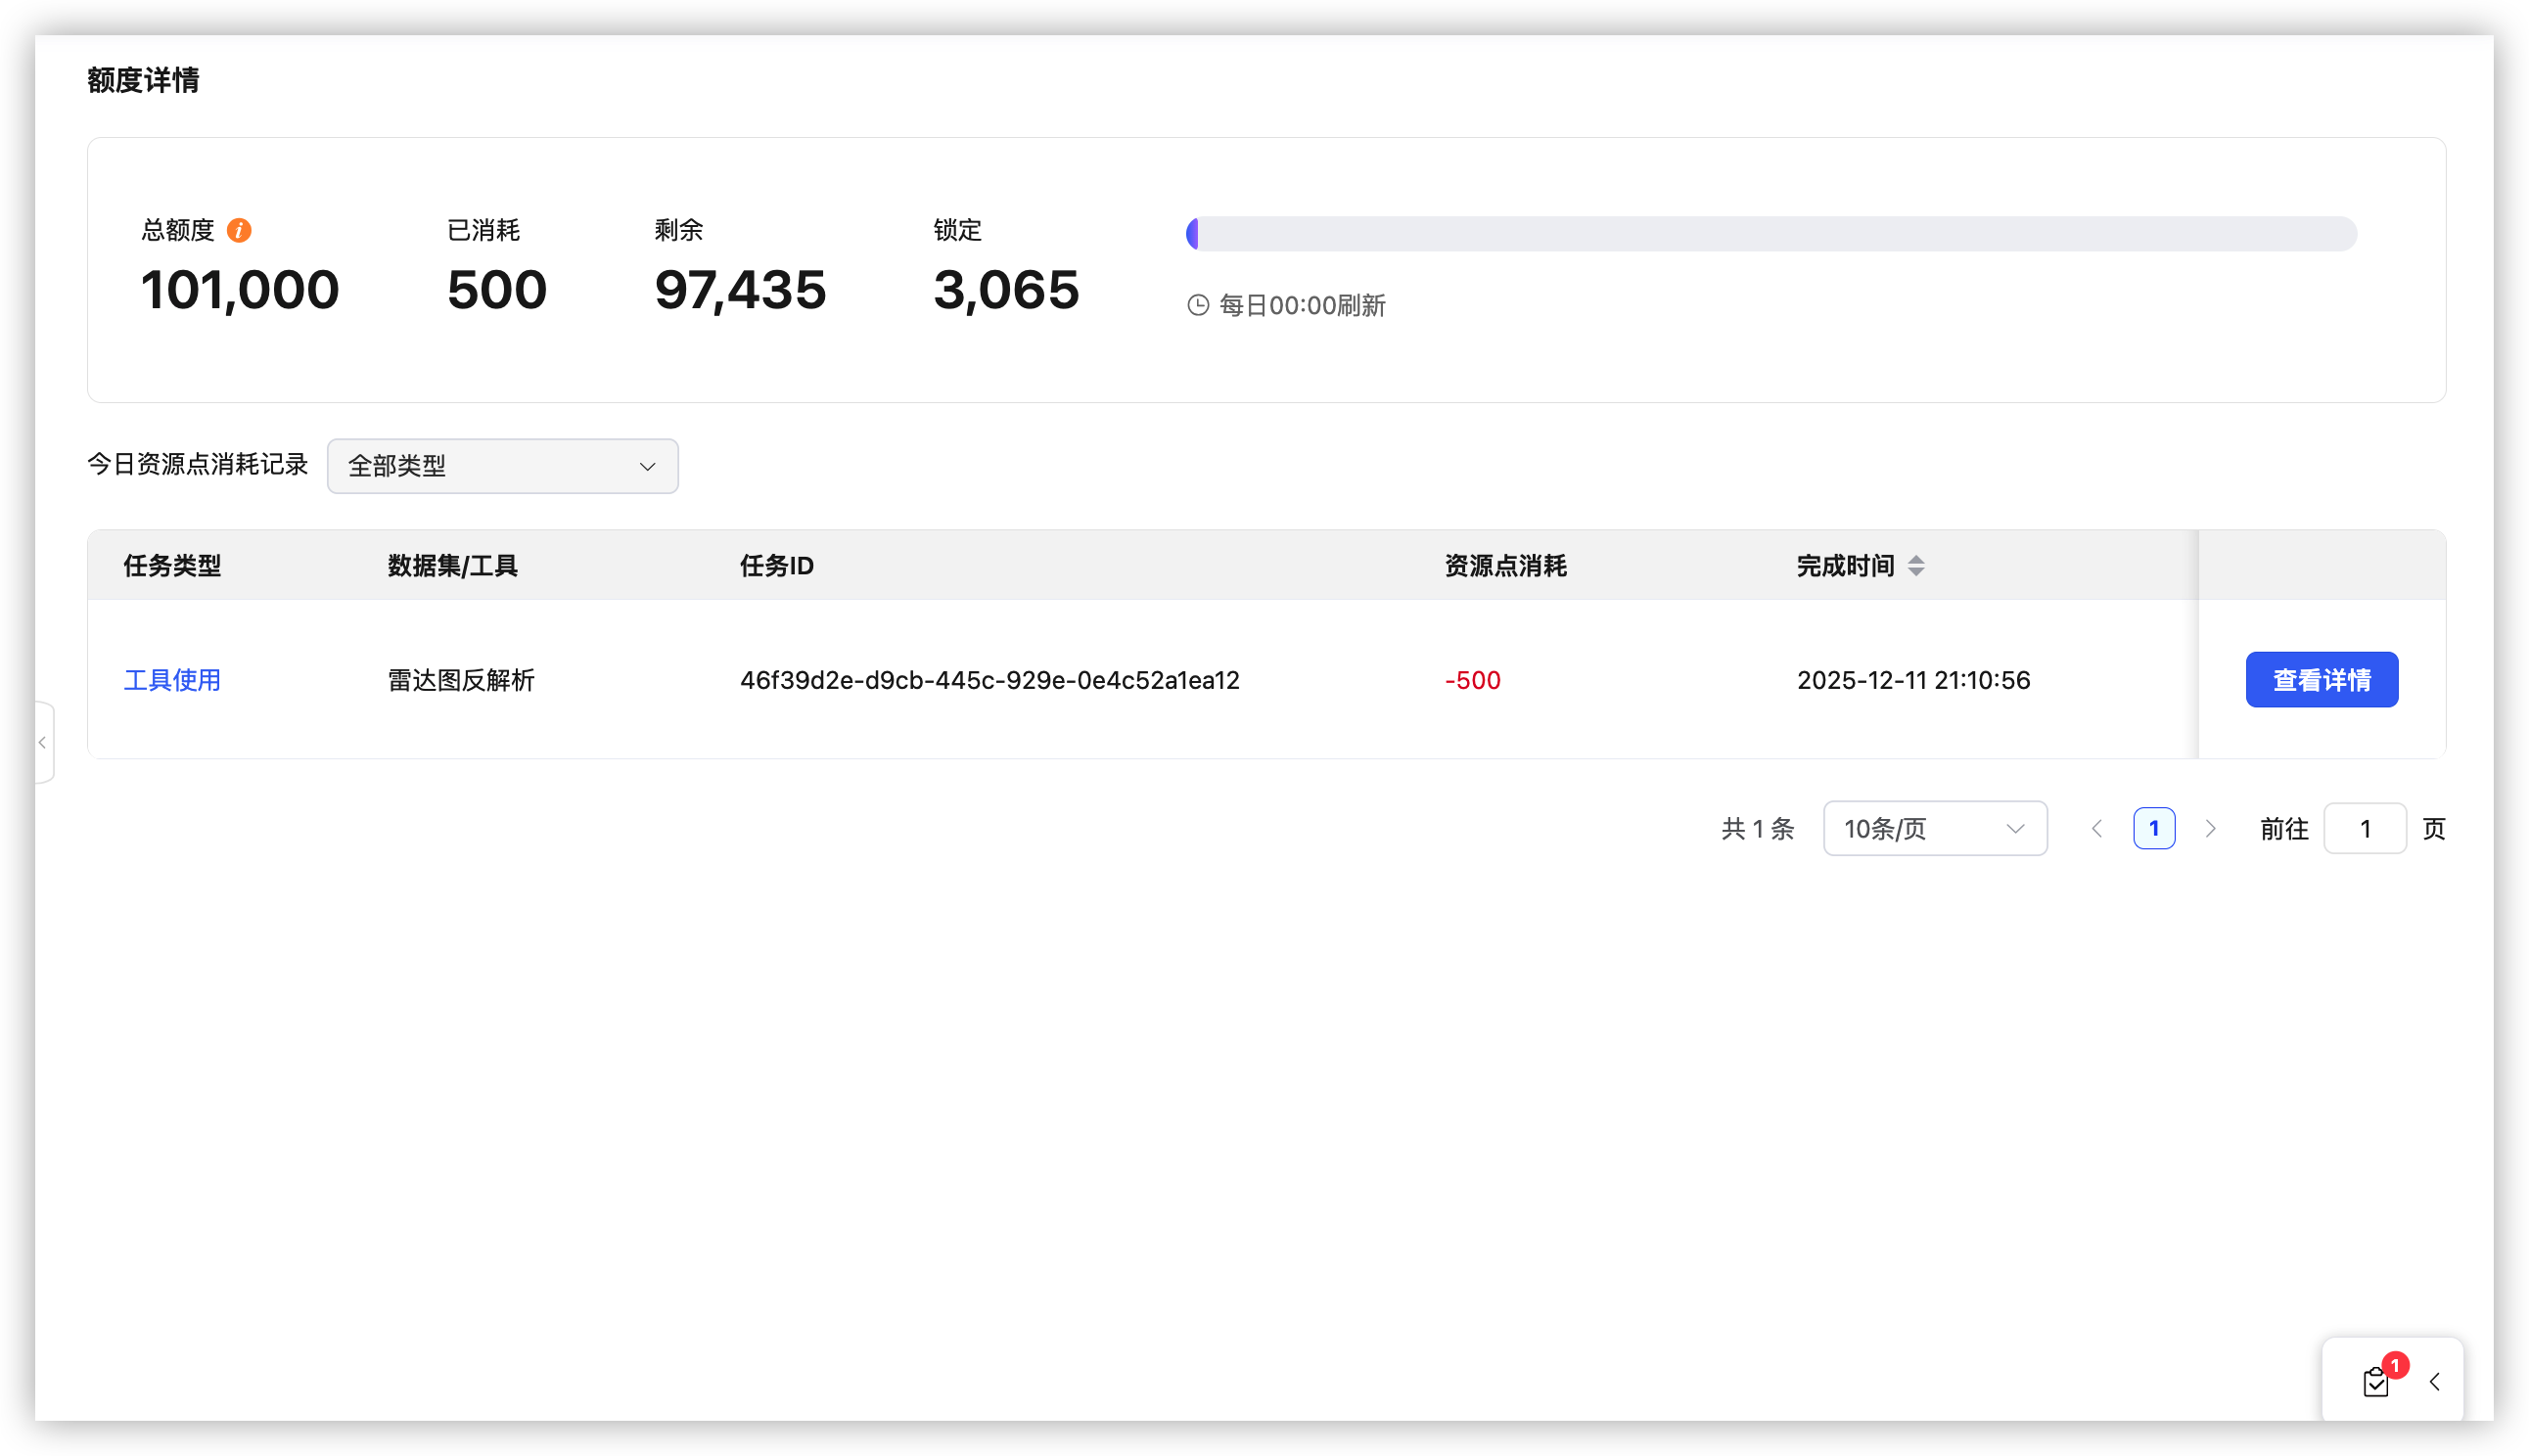Select the 雷达图反解析 table row
Screen dimensions: 2529x1456
point(461,680)
